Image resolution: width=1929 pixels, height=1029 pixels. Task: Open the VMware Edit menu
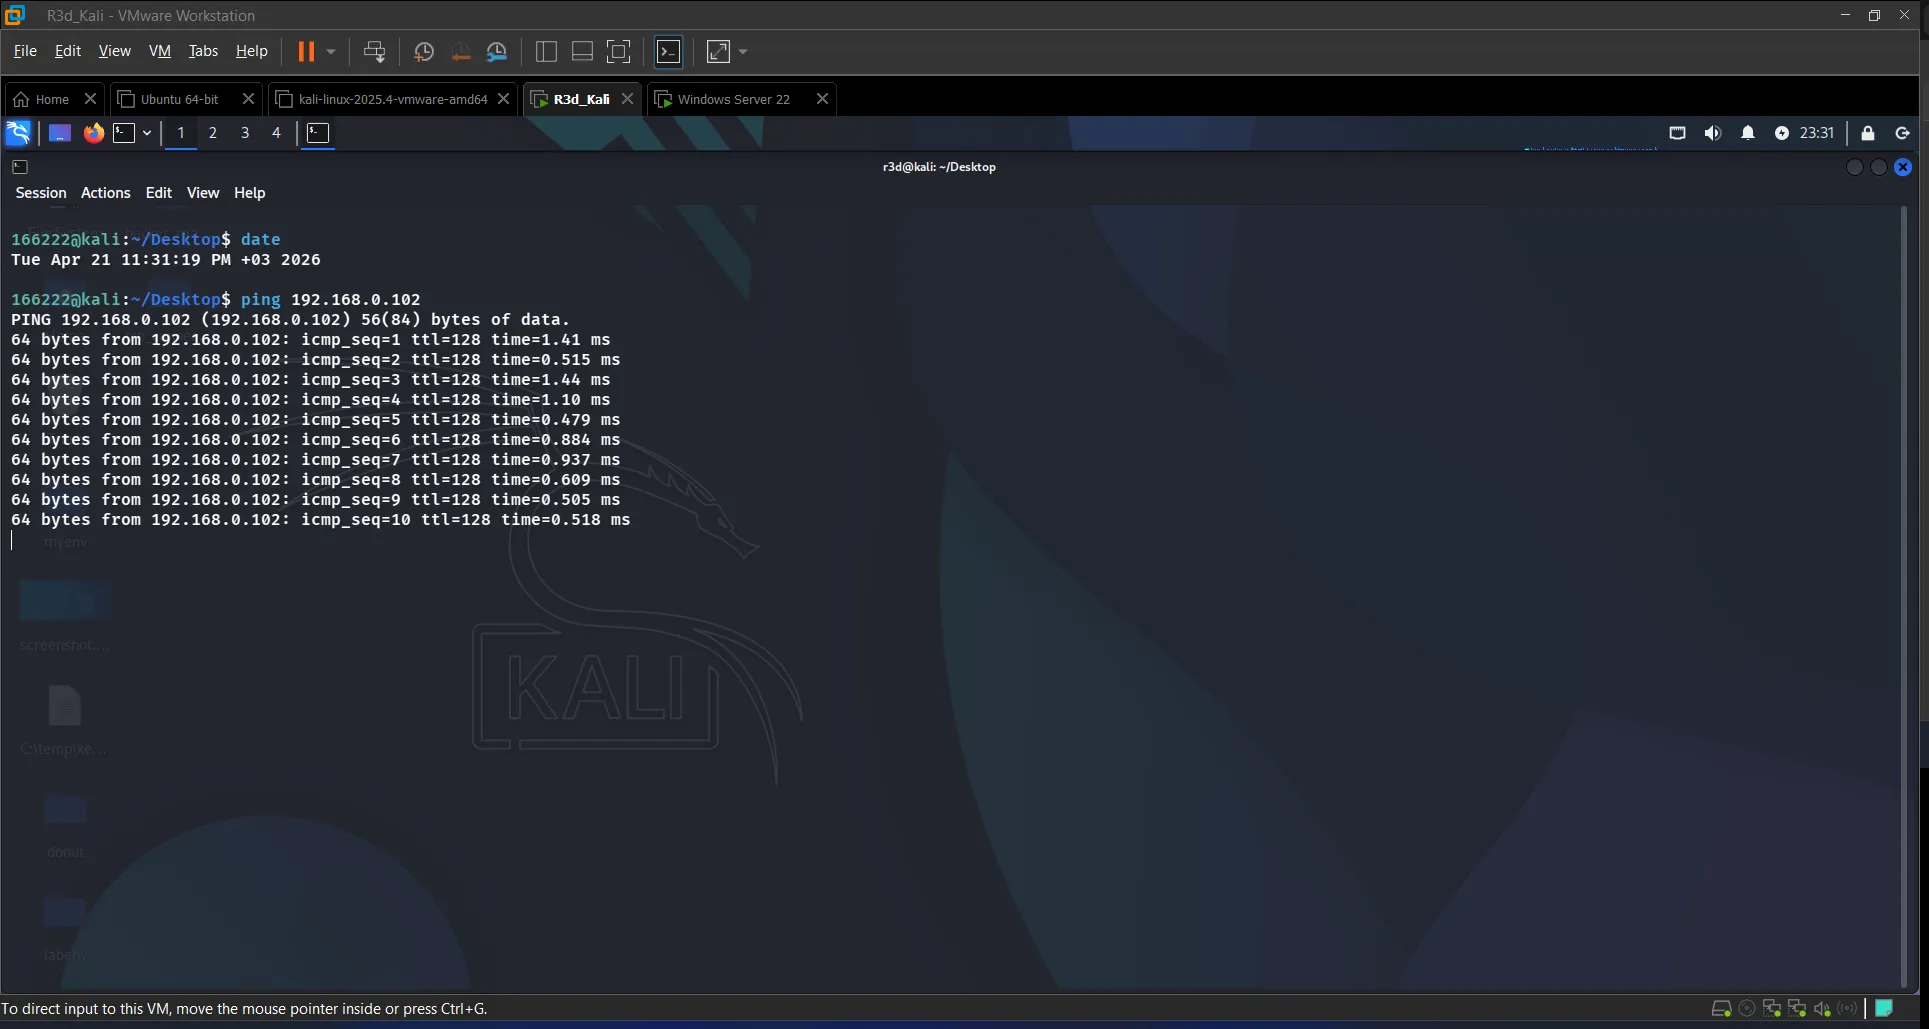click(68, 51)
